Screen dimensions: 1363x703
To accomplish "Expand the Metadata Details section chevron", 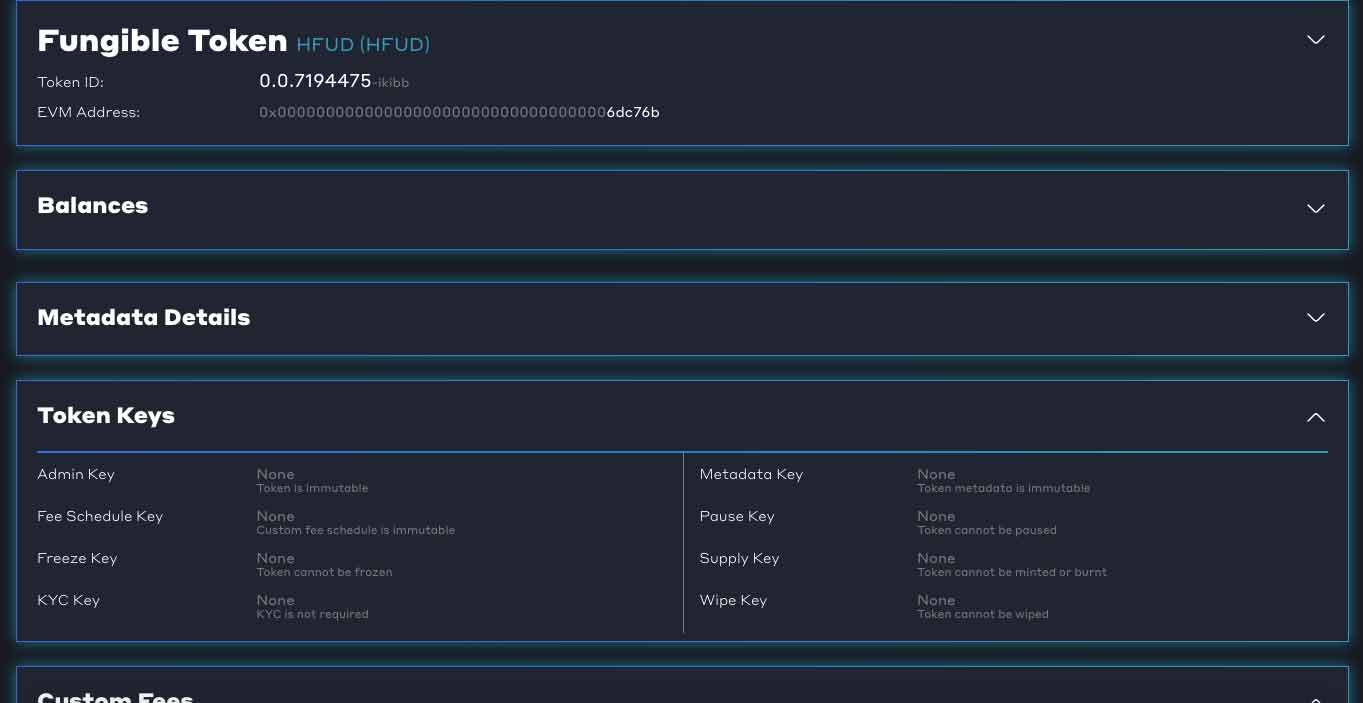I will click(x=1316, y=318).
